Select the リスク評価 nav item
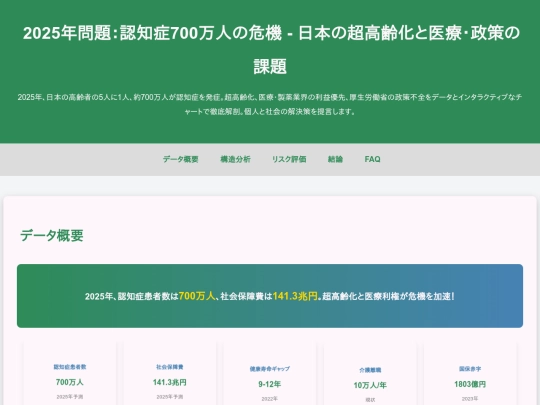540x405 pixels. tap(289, 159)
